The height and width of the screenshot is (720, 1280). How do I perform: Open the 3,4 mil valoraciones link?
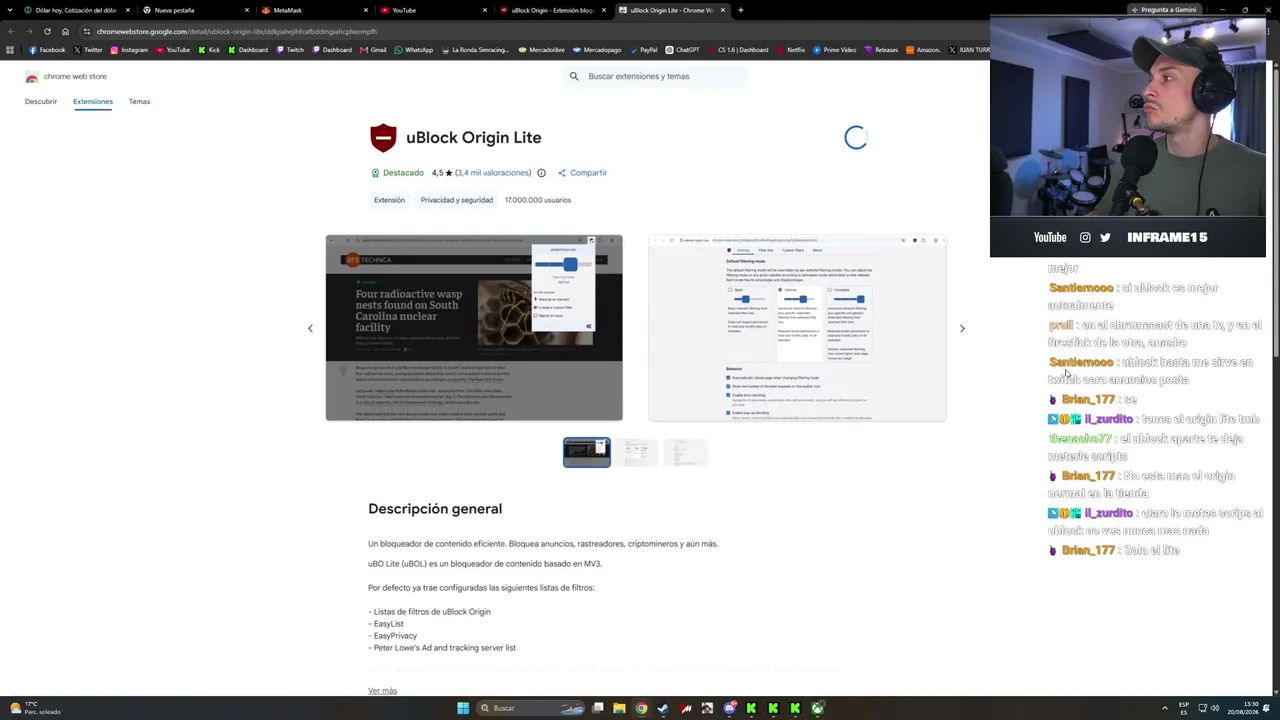pos(494,173)
